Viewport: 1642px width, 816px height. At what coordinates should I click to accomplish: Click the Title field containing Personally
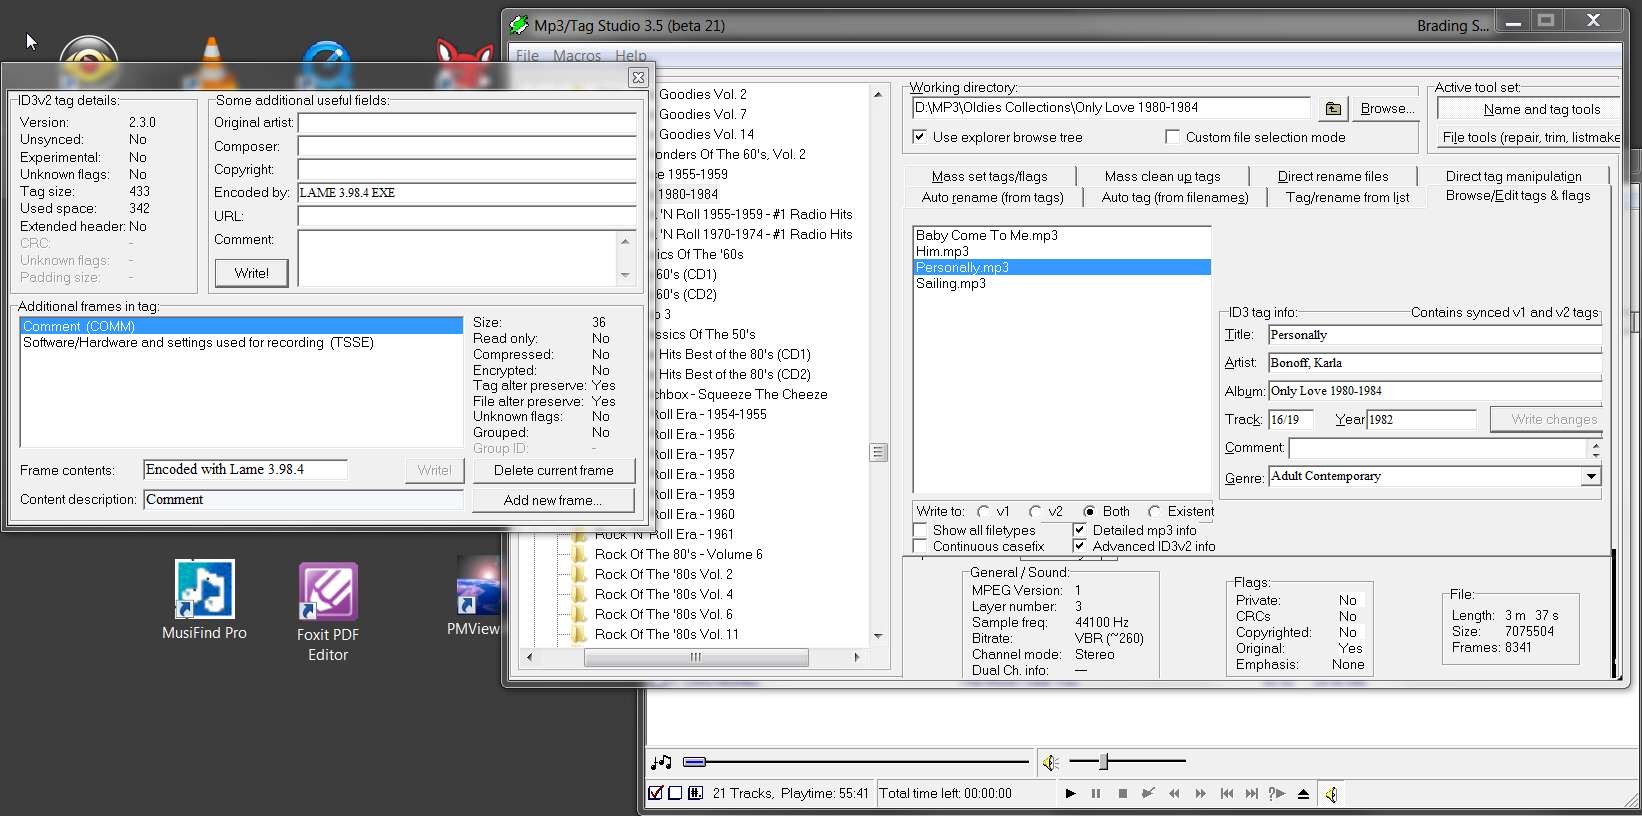(x=1434, y=335)
